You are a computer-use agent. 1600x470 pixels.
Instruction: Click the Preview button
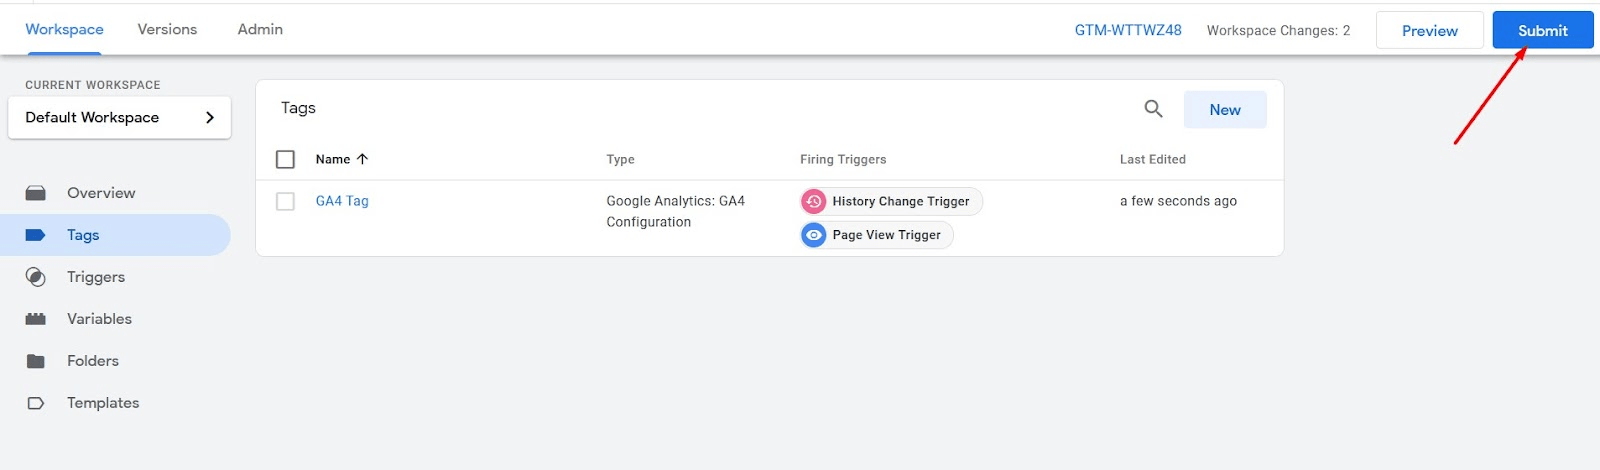tap(1429, 31)
